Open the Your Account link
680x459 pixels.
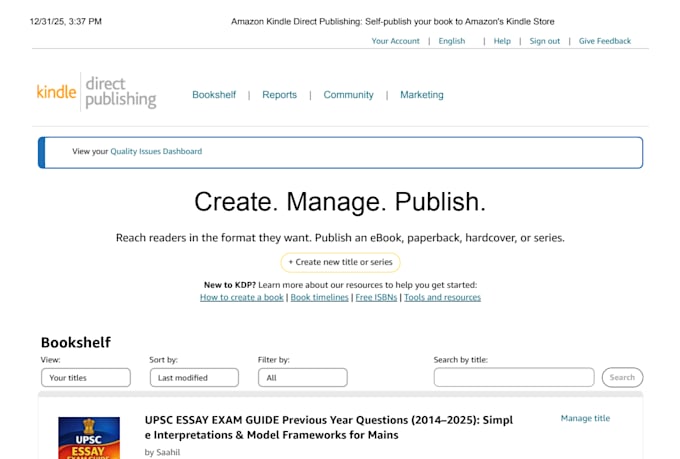coord(395,41)
